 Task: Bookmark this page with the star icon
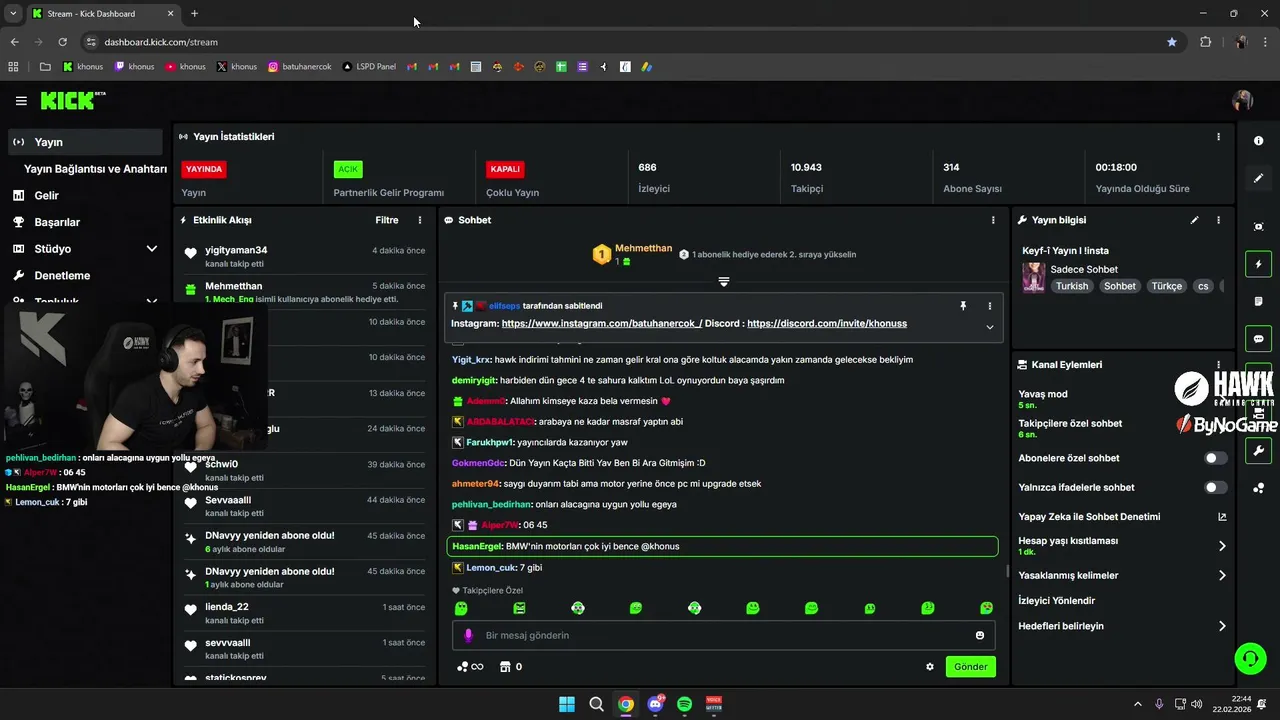1172,42
